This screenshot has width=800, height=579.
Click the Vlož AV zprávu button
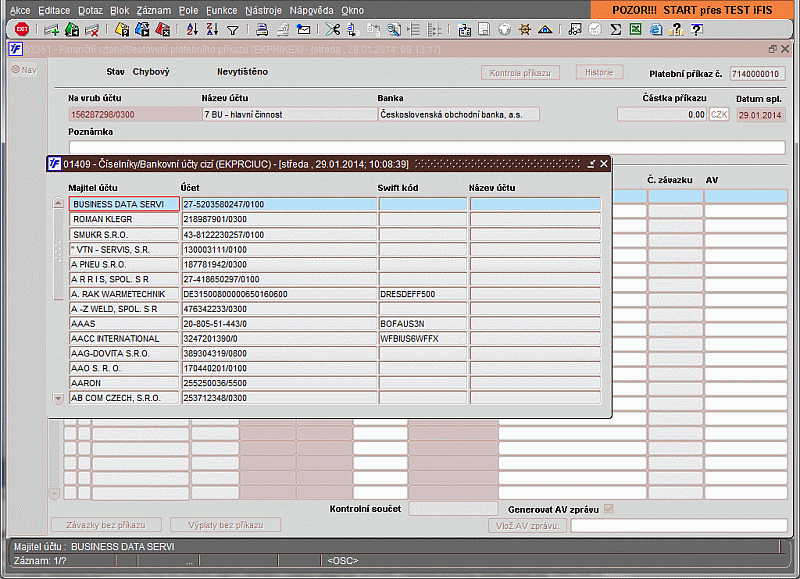pyautogui.click(x=528, y=525)
